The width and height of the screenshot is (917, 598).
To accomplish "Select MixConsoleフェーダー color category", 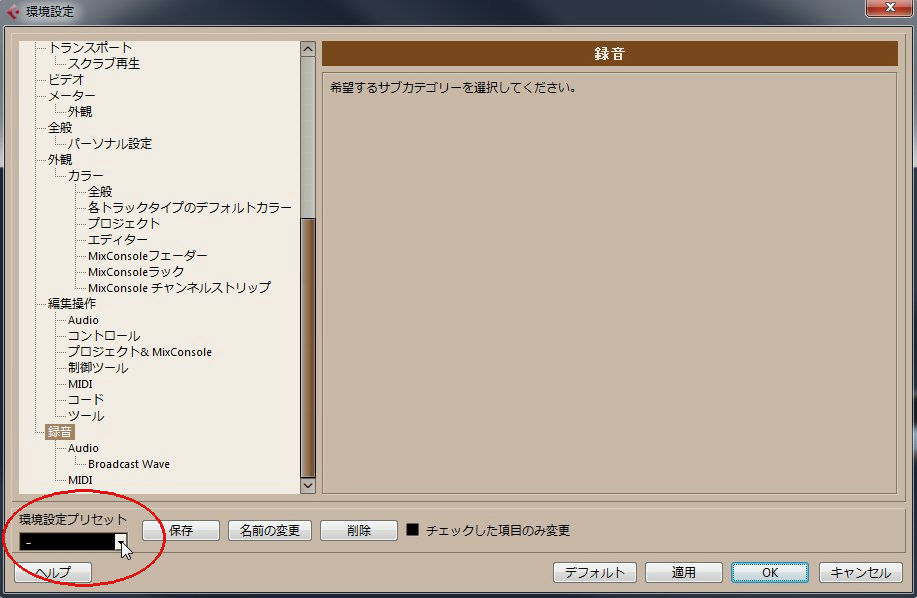I will pos(148,256).
